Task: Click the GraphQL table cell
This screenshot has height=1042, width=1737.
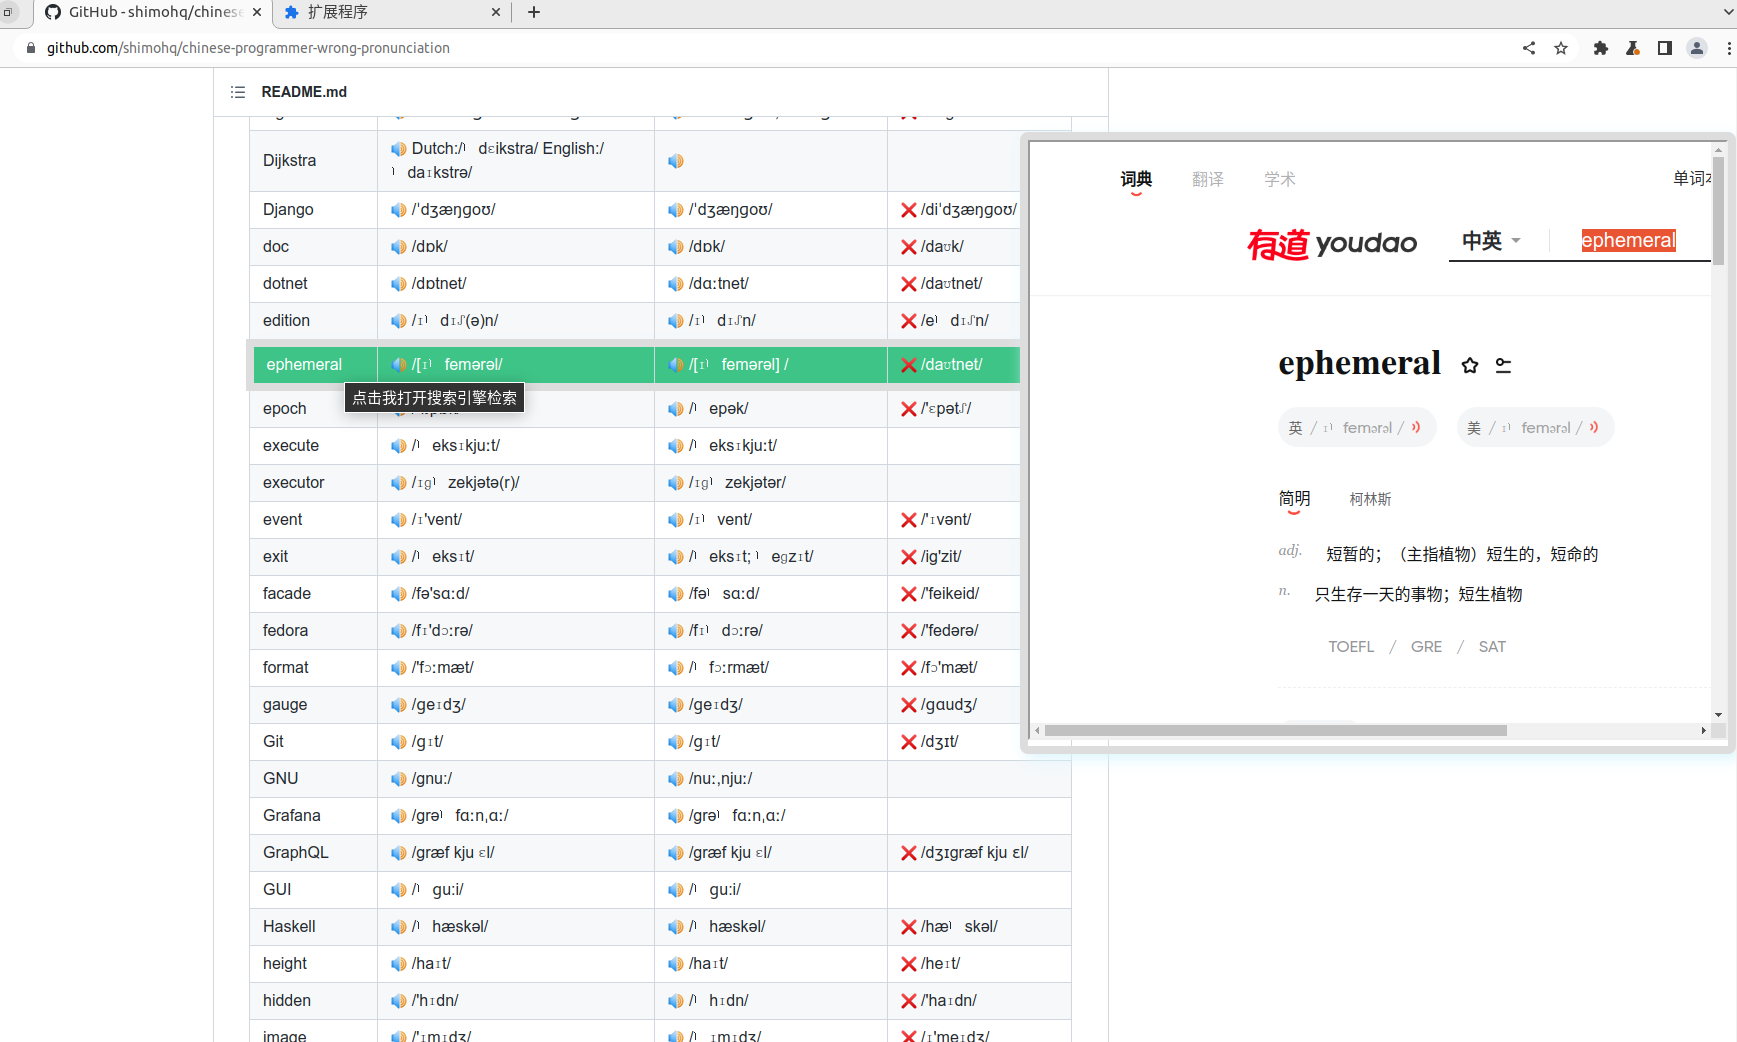Action: [x=313, y=853]
